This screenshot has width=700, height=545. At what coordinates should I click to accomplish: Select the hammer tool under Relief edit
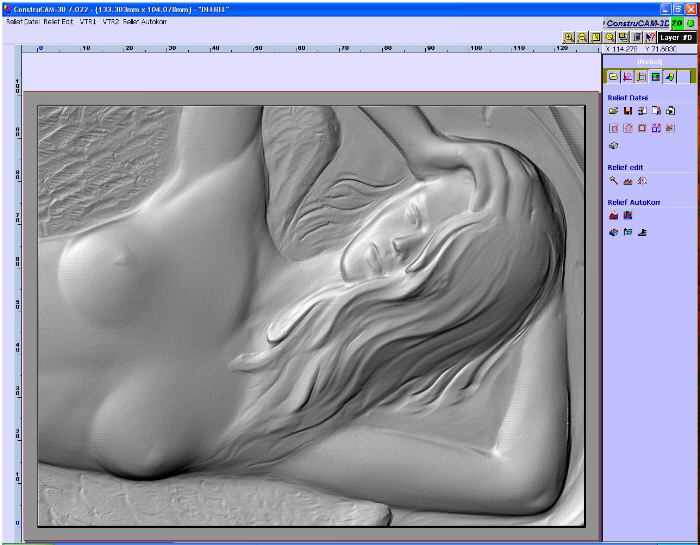(x=613, y=181)
